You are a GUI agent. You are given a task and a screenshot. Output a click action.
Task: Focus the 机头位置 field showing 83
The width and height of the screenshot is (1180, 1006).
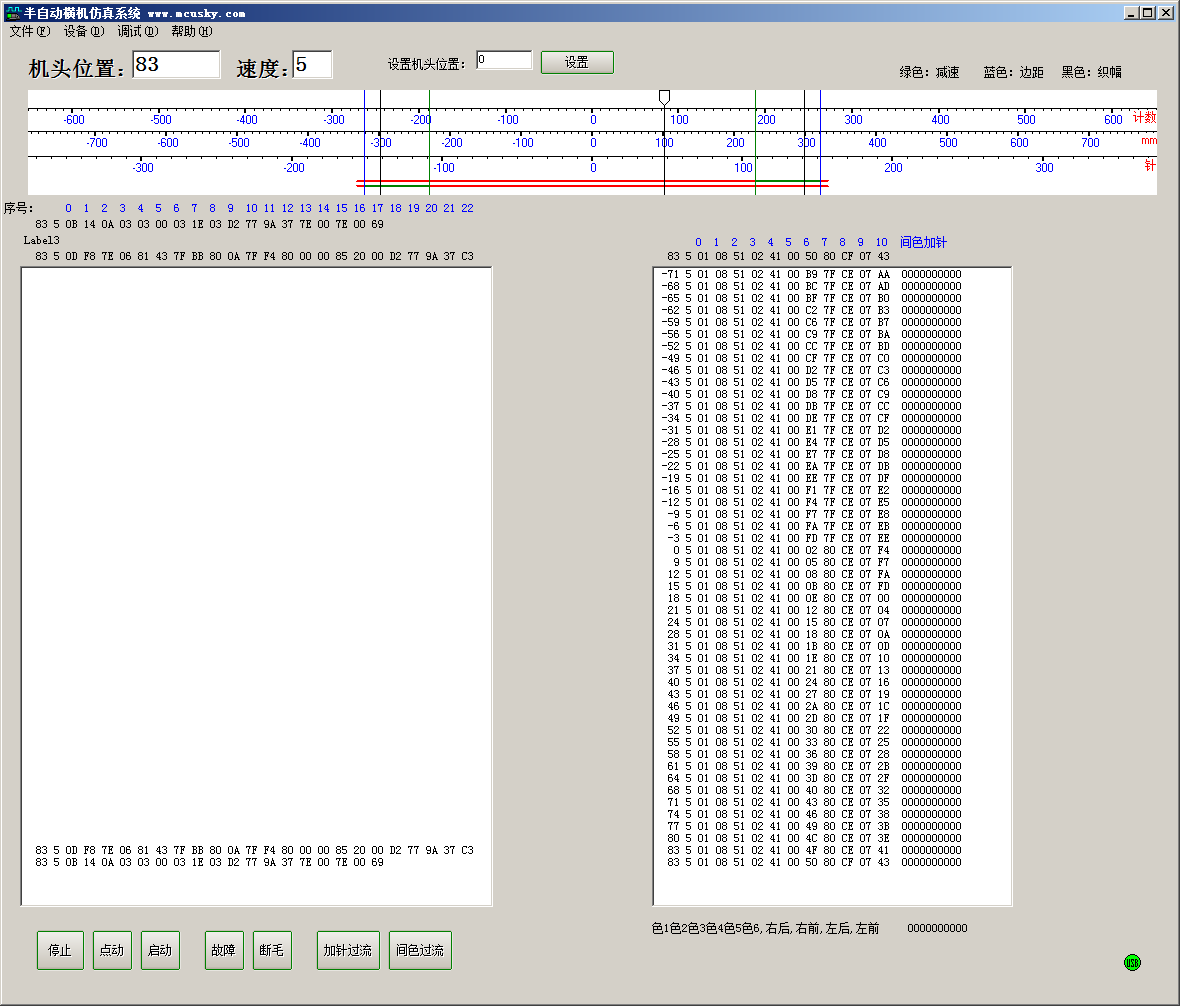(176, 65)
